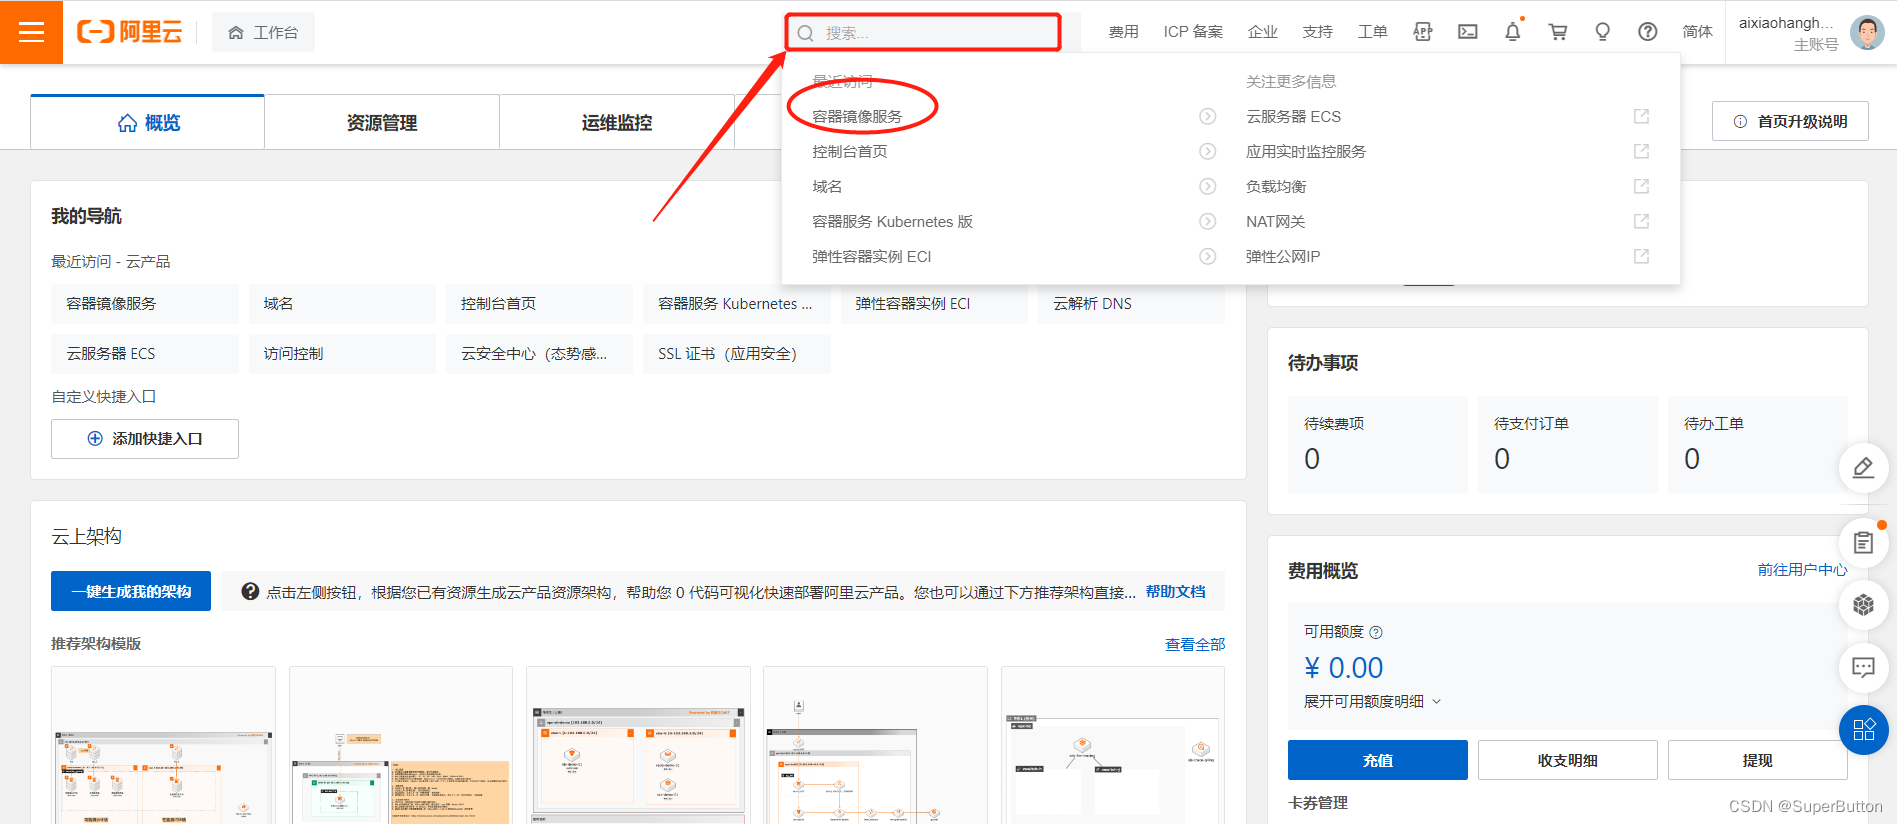The height and width of the screenshot is (824, 1897).
Task: Click the 待支付订单 count card
Action: (x=1568, y=444)
